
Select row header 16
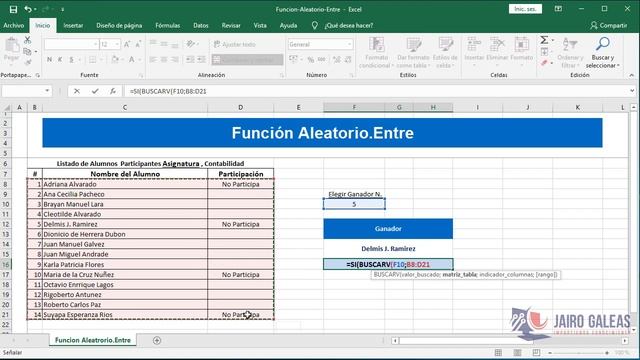pyautogui.click(x=6, y=264)
